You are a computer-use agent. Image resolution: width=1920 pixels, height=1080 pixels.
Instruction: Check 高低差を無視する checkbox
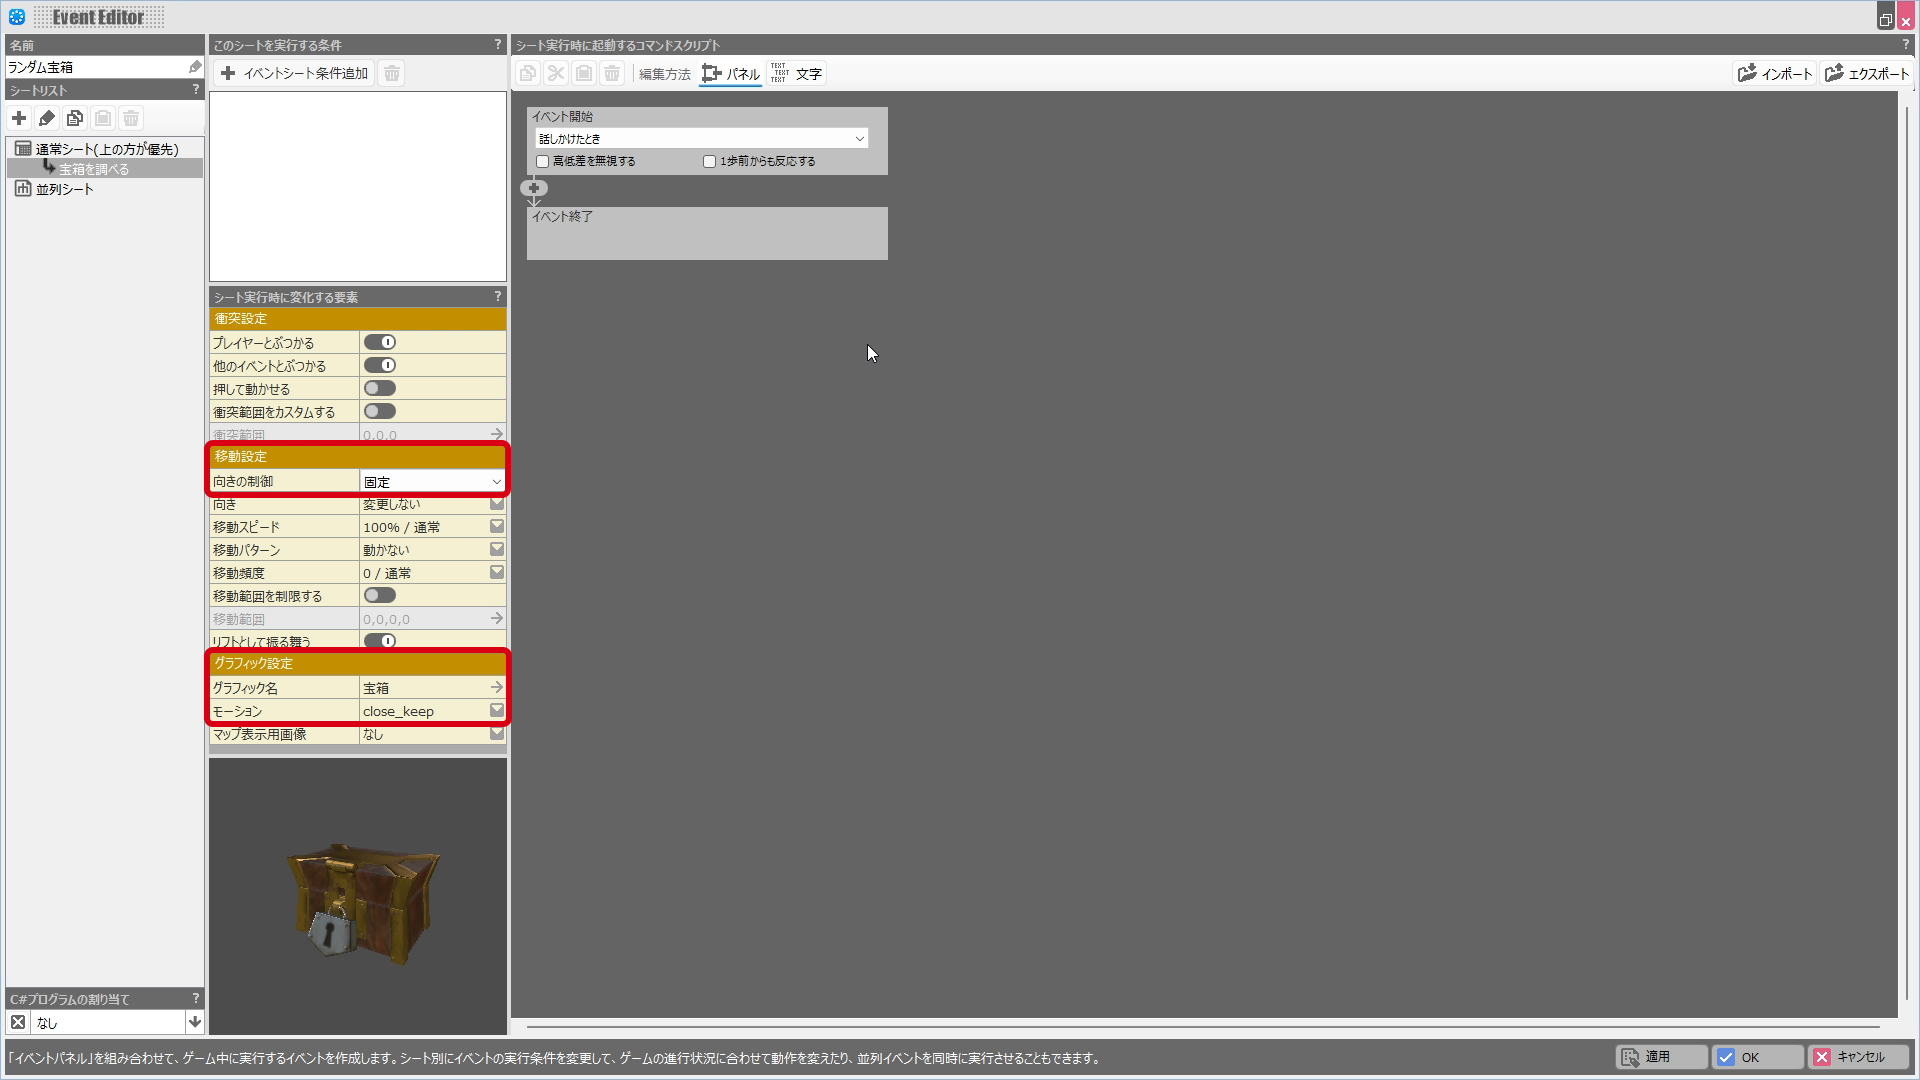[543, 161]
